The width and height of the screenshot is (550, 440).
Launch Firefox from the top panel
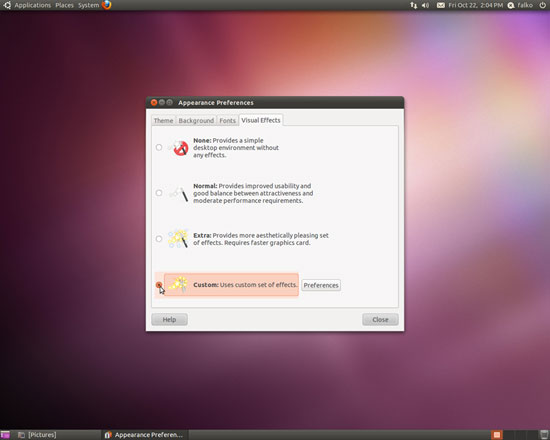[107, 5]
